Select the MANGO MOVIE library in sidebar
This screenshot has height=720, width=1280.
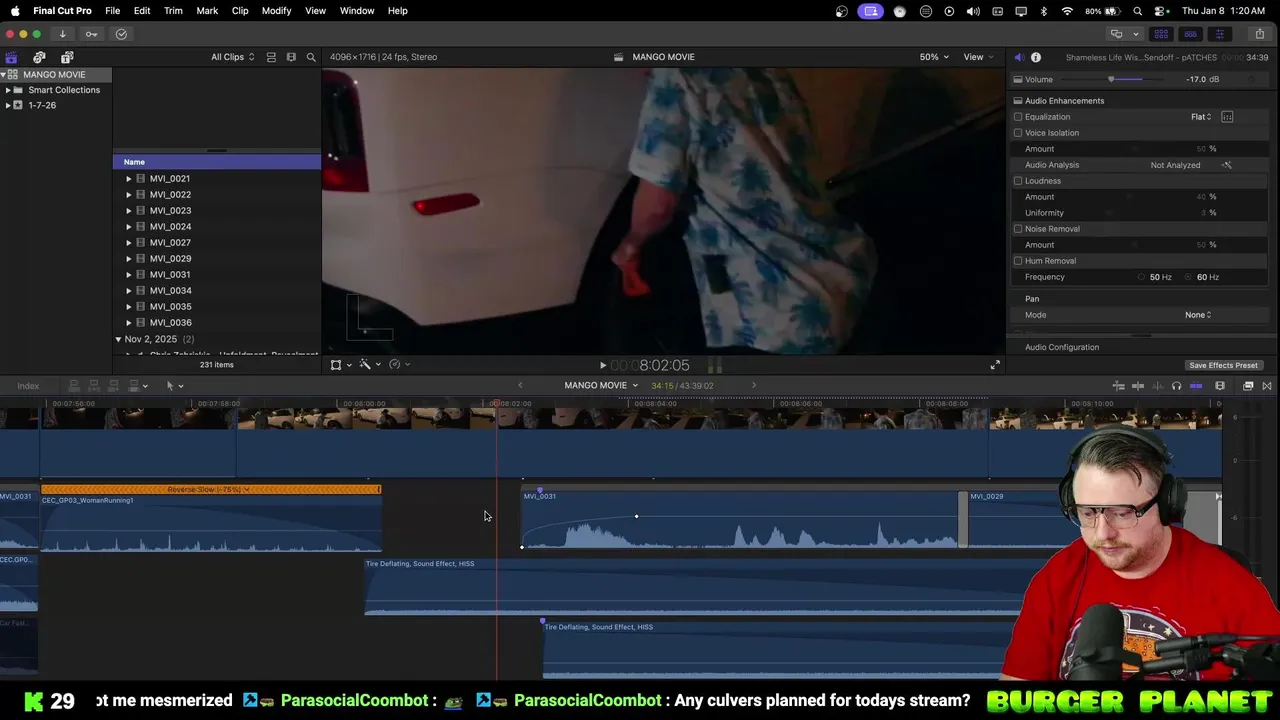pos(54,75)
